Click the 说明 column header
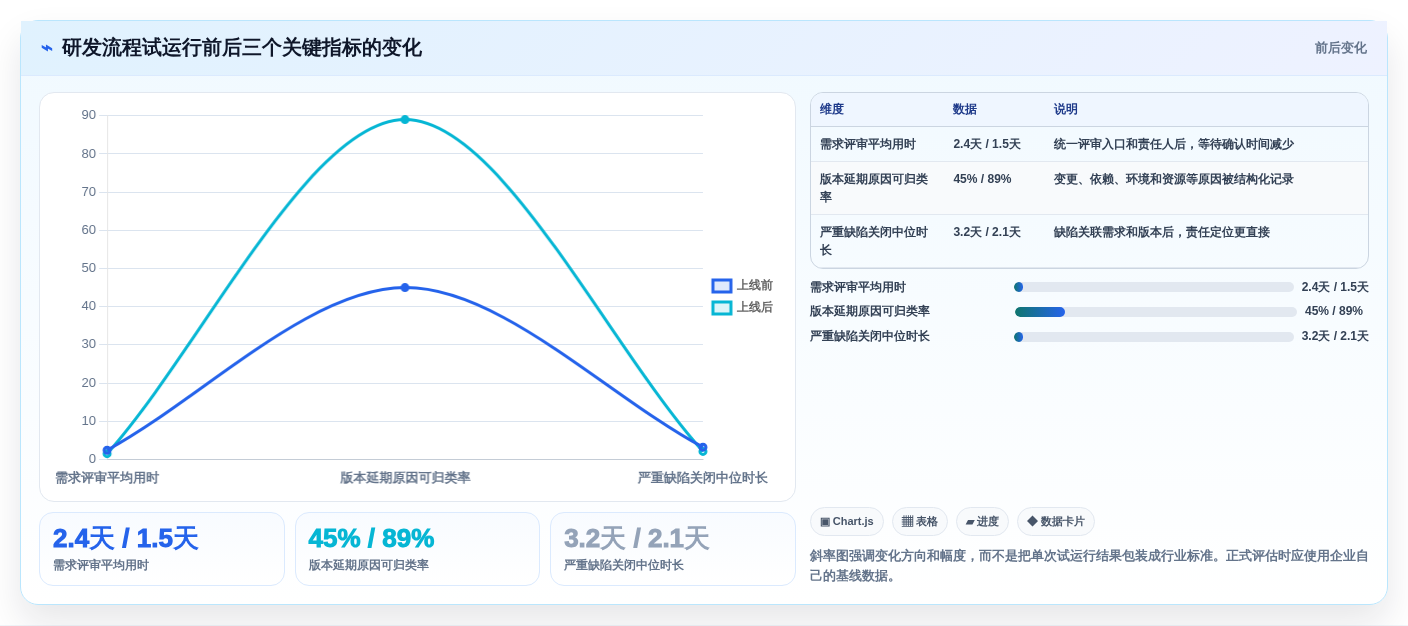Image resolution: width=1408 pixels, height=626 pixels. (x=1066, y=110)
